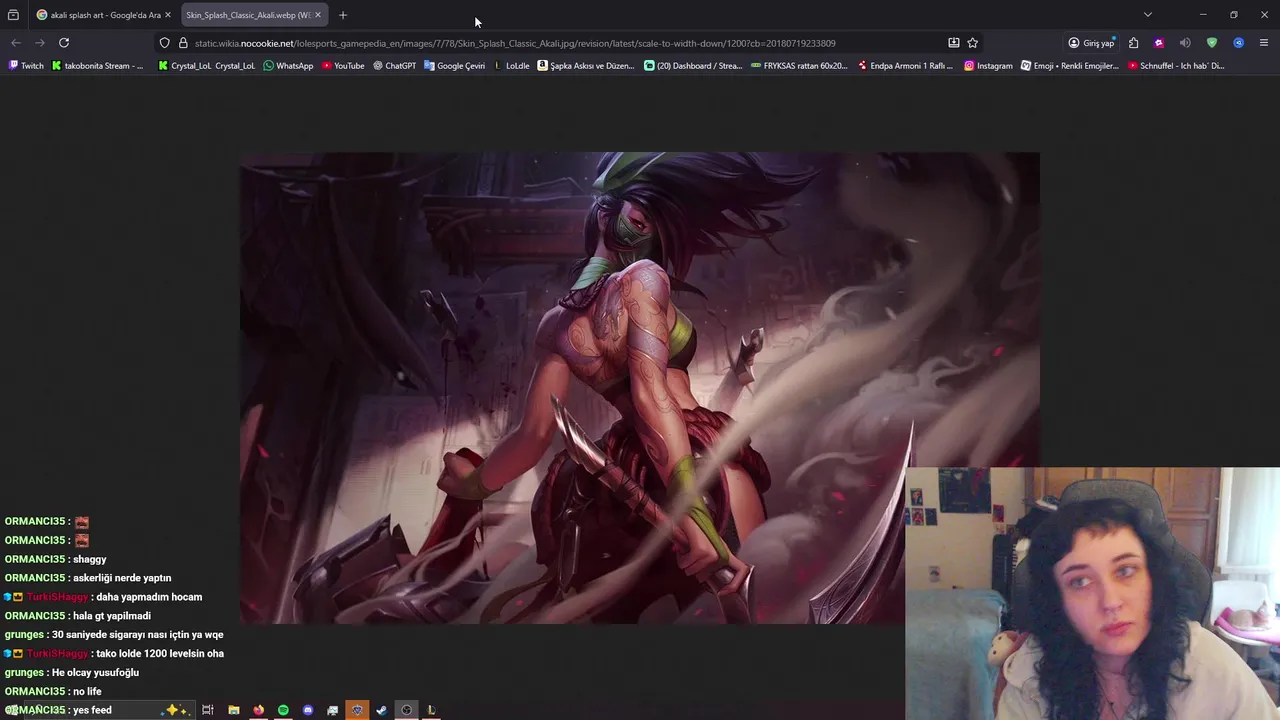Image resolution: width=1280 pixels, height=720 pixels.
Task: Open File Explorer from the taskbar
Action: (x=234, y=710)
